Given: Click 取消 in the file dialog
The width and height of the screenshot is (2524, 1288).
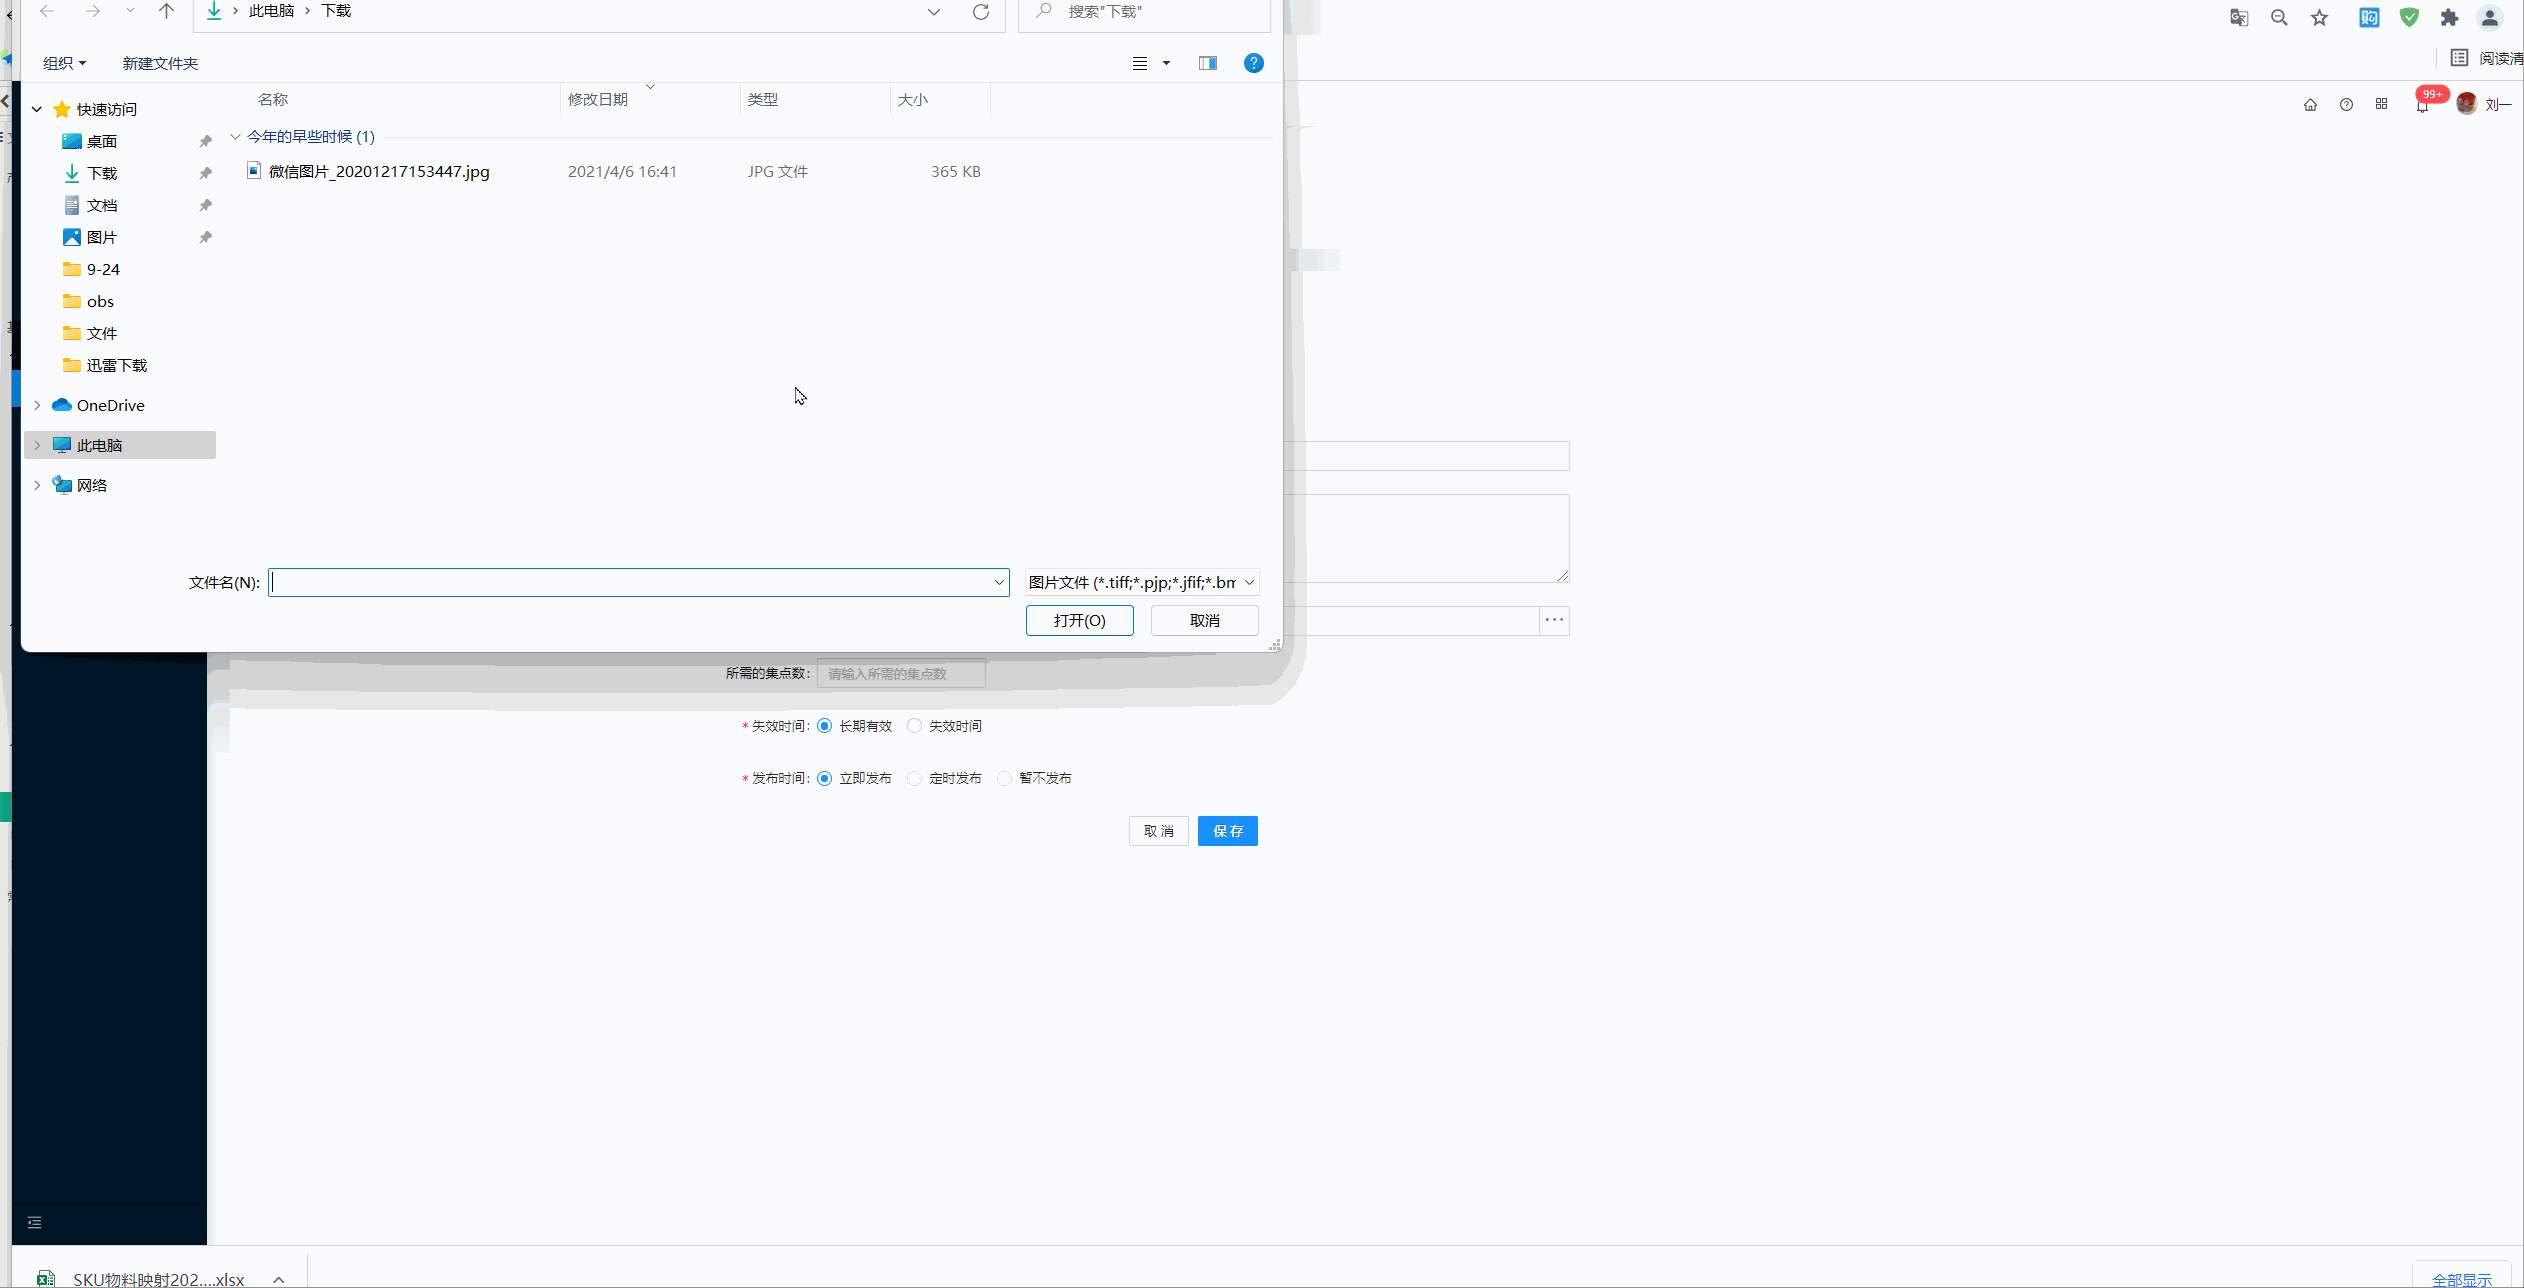Looking at the screenshot, I should (1205, 620).
